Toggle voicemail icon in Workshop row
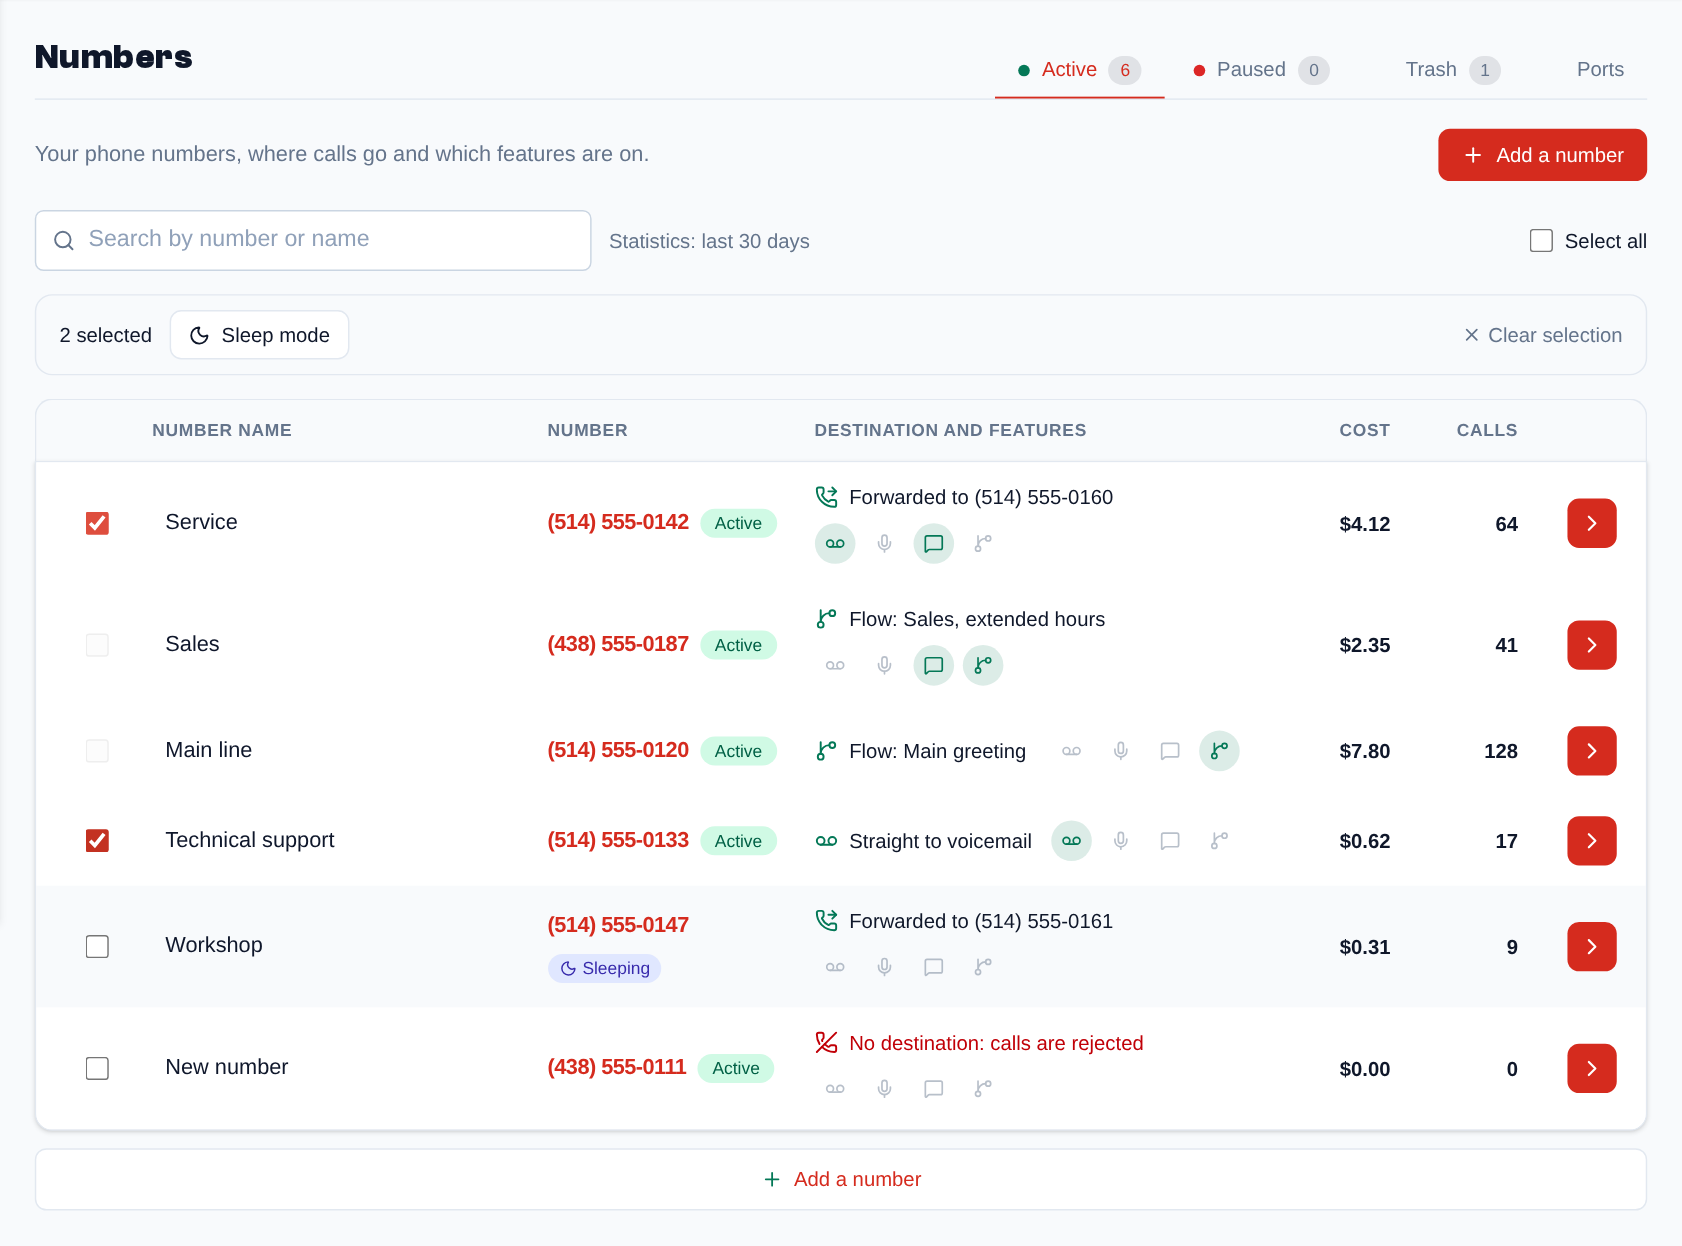The image size is (1682, 1246). [835, 967]
